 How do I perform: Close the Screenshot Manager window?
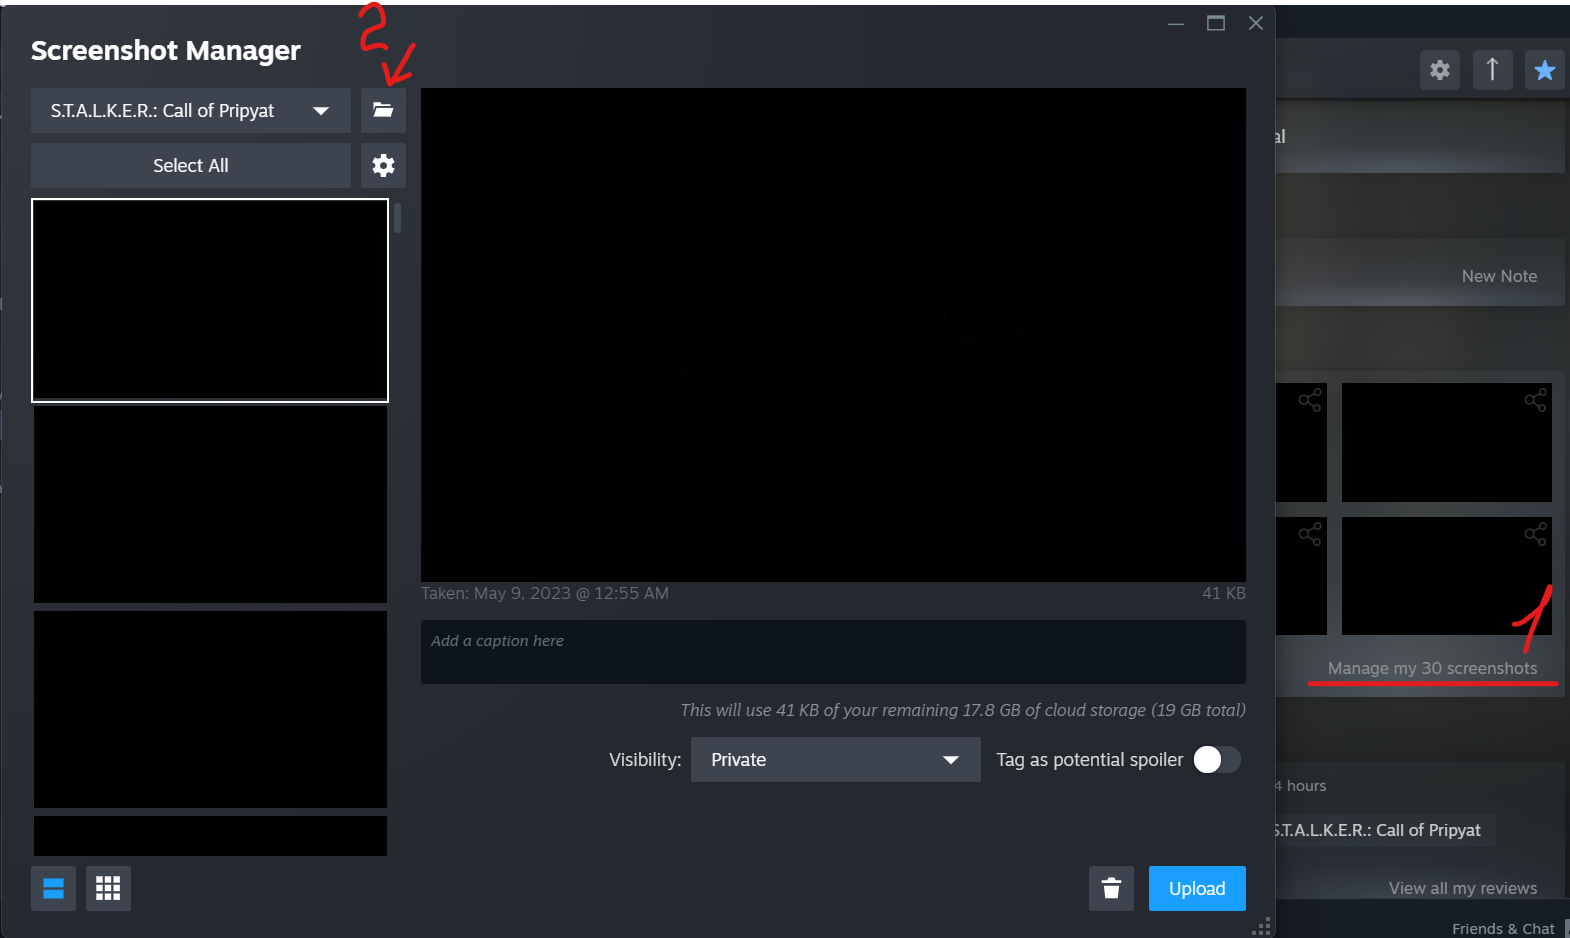1256,23
